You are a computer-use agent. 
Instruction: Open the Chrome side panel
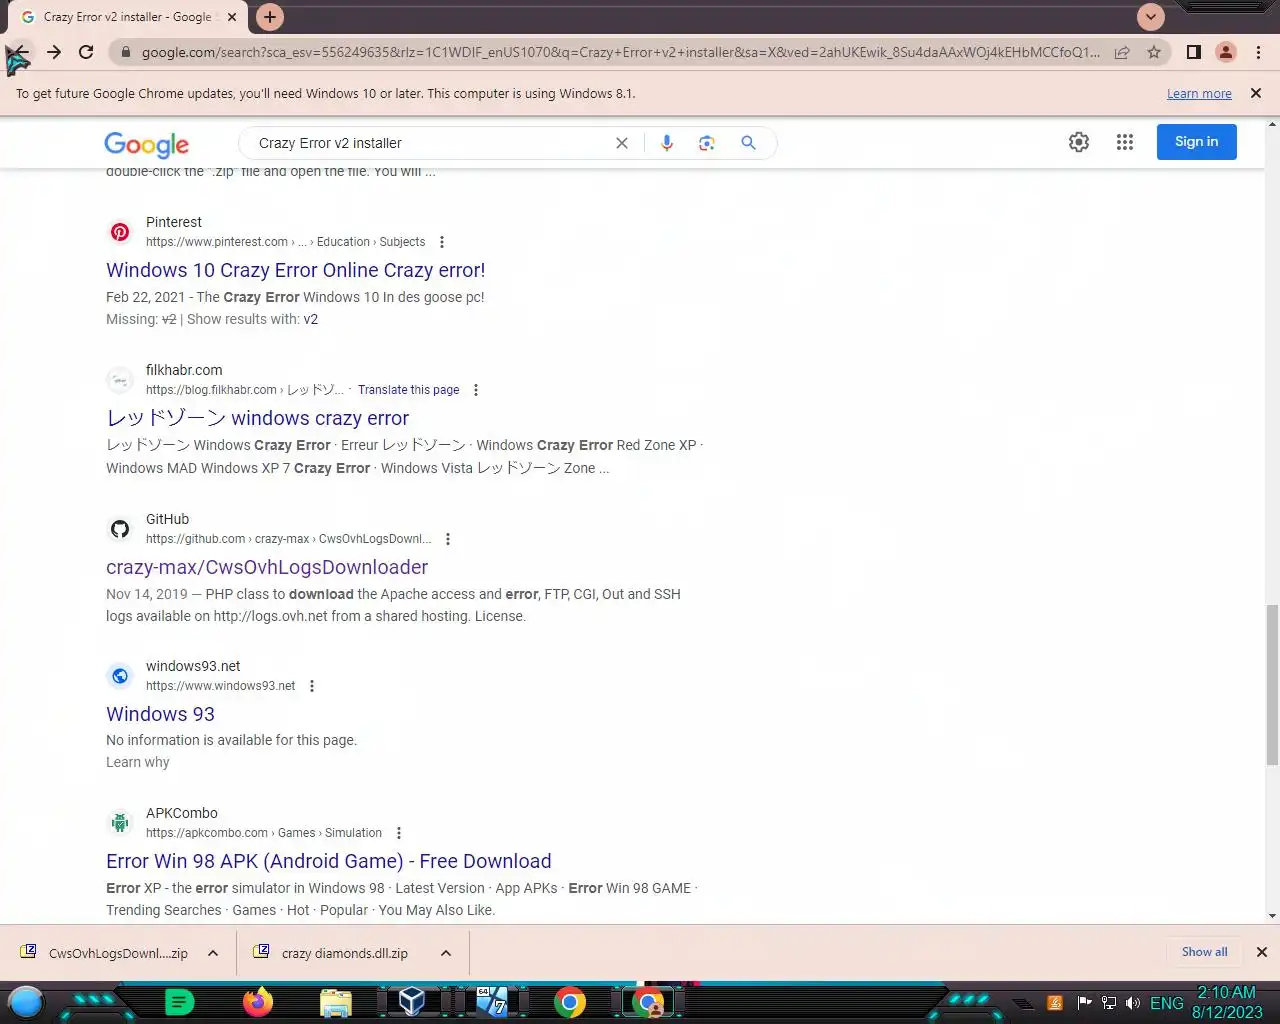click(x=1193, y=52)
